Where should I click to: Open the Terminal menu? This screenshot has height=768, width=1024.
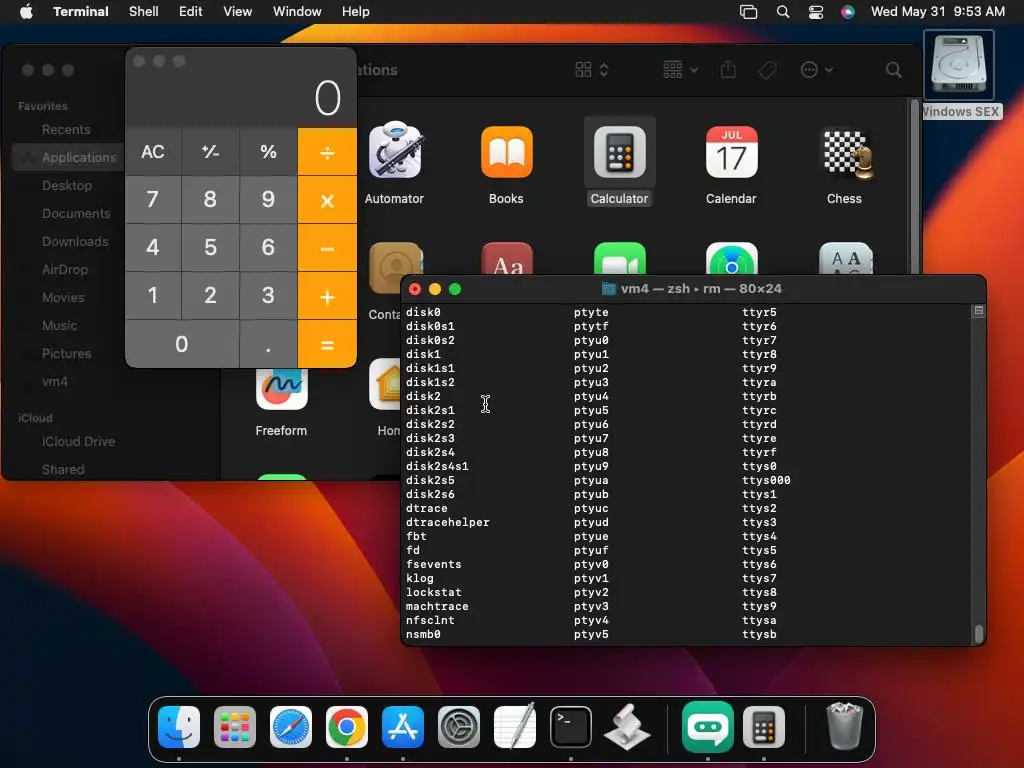click(81, 12)
